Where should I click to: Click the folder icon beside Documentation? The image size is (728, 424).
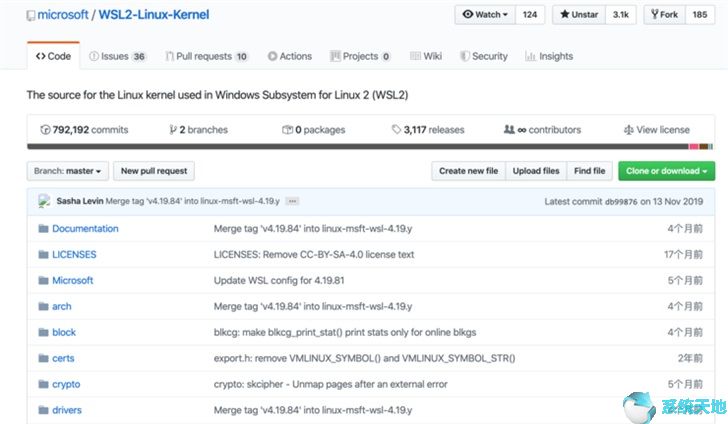pyautogui.click(x=44, y=228)
